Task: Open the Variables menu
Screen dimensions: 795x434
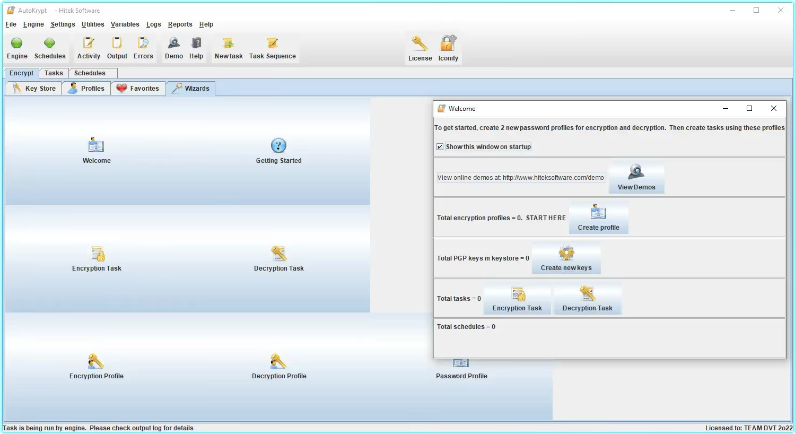Action: [x=125, y=24]
